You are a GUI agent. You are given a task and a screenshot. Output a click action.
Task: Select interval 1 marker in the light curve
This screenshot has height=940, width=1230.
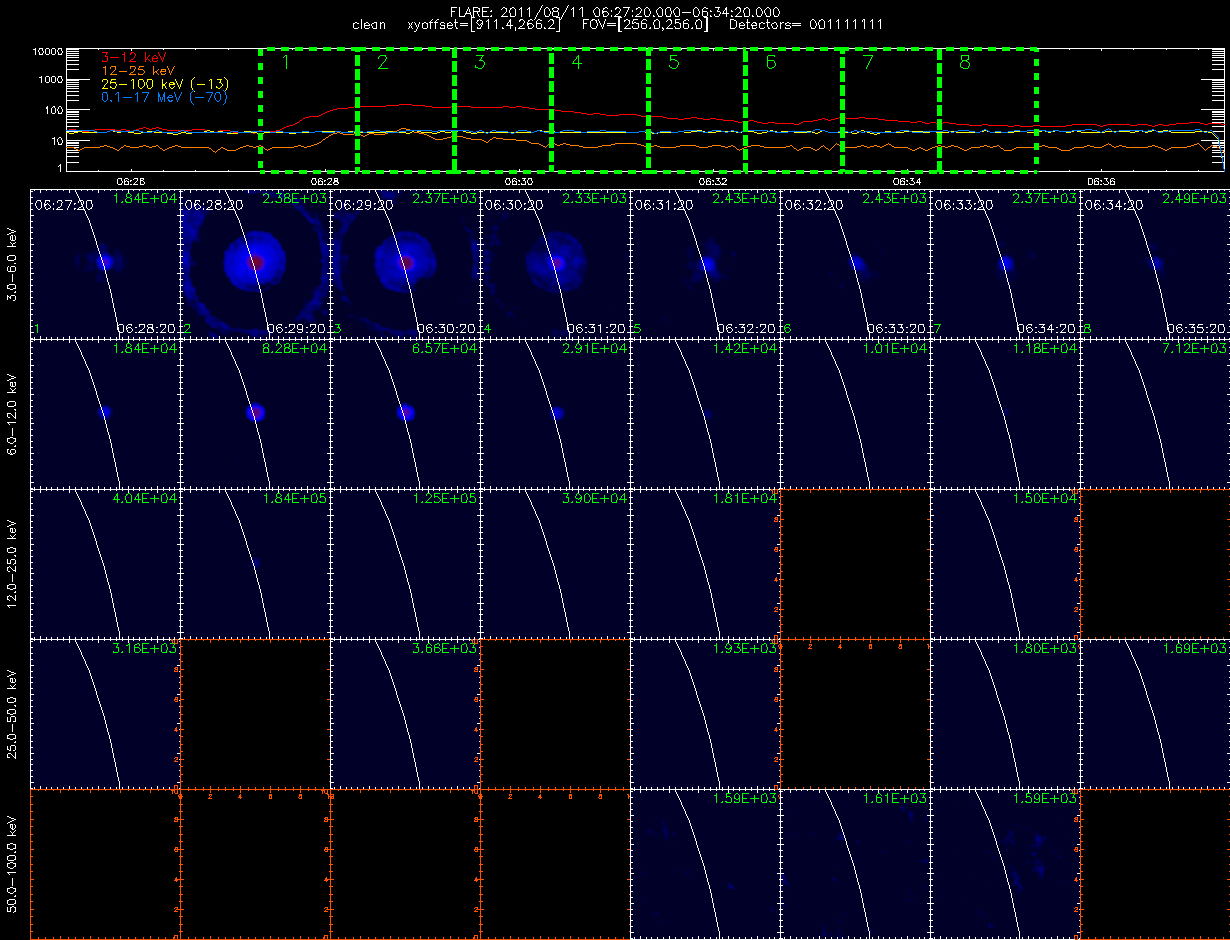(285, 63)
